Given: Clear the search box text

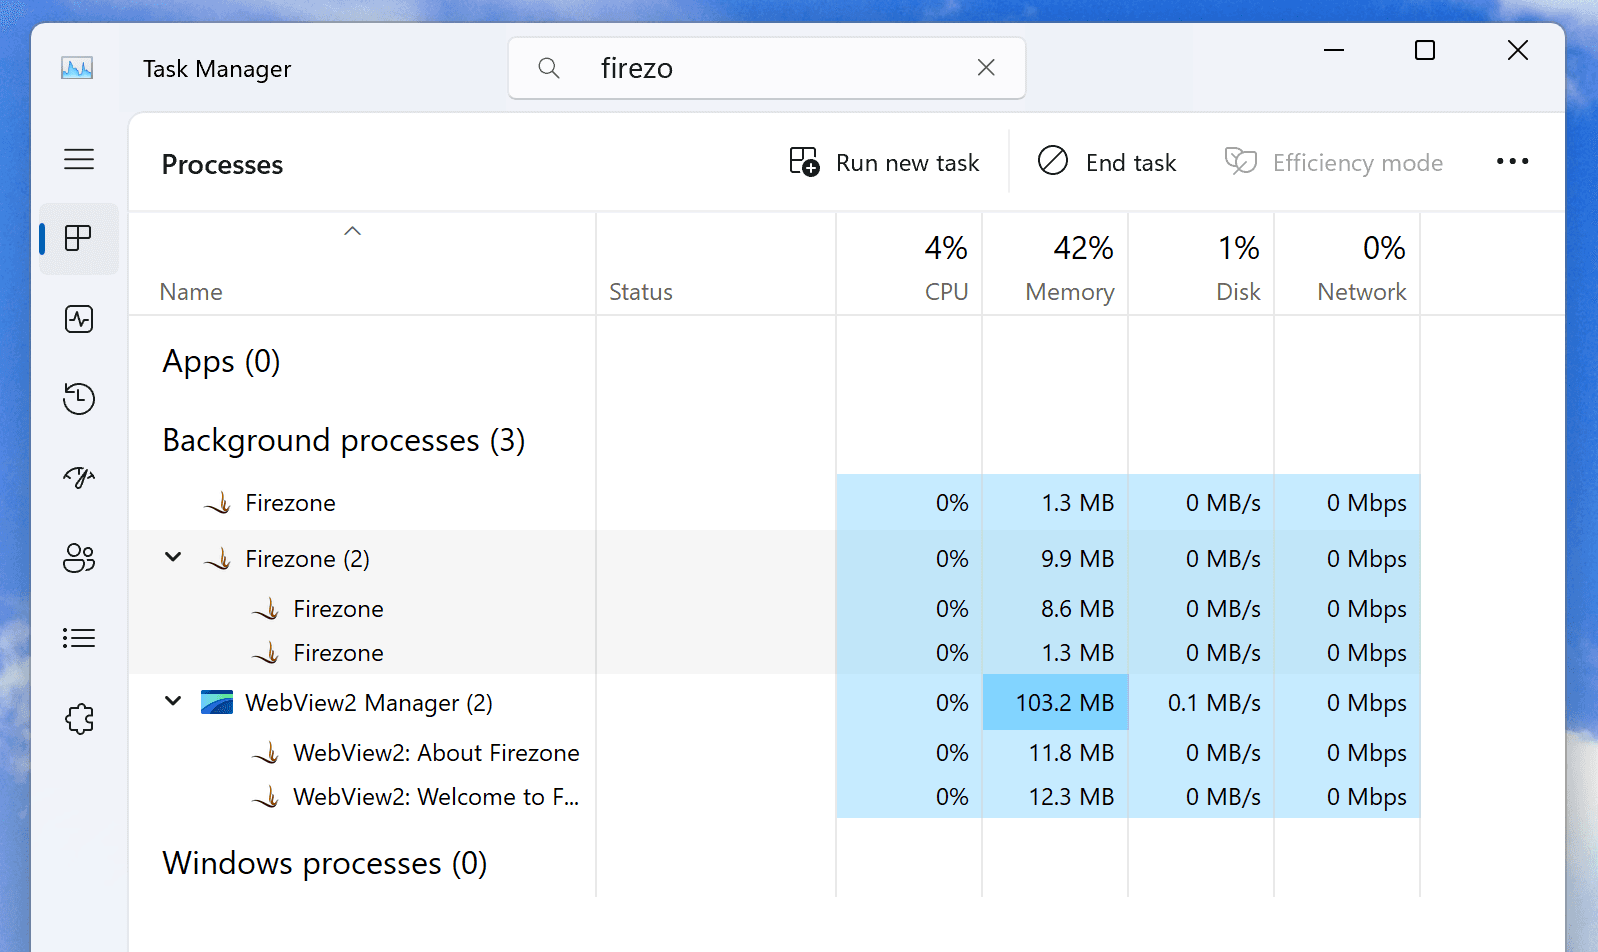Looking at the screenshot, I should (986, 68).
